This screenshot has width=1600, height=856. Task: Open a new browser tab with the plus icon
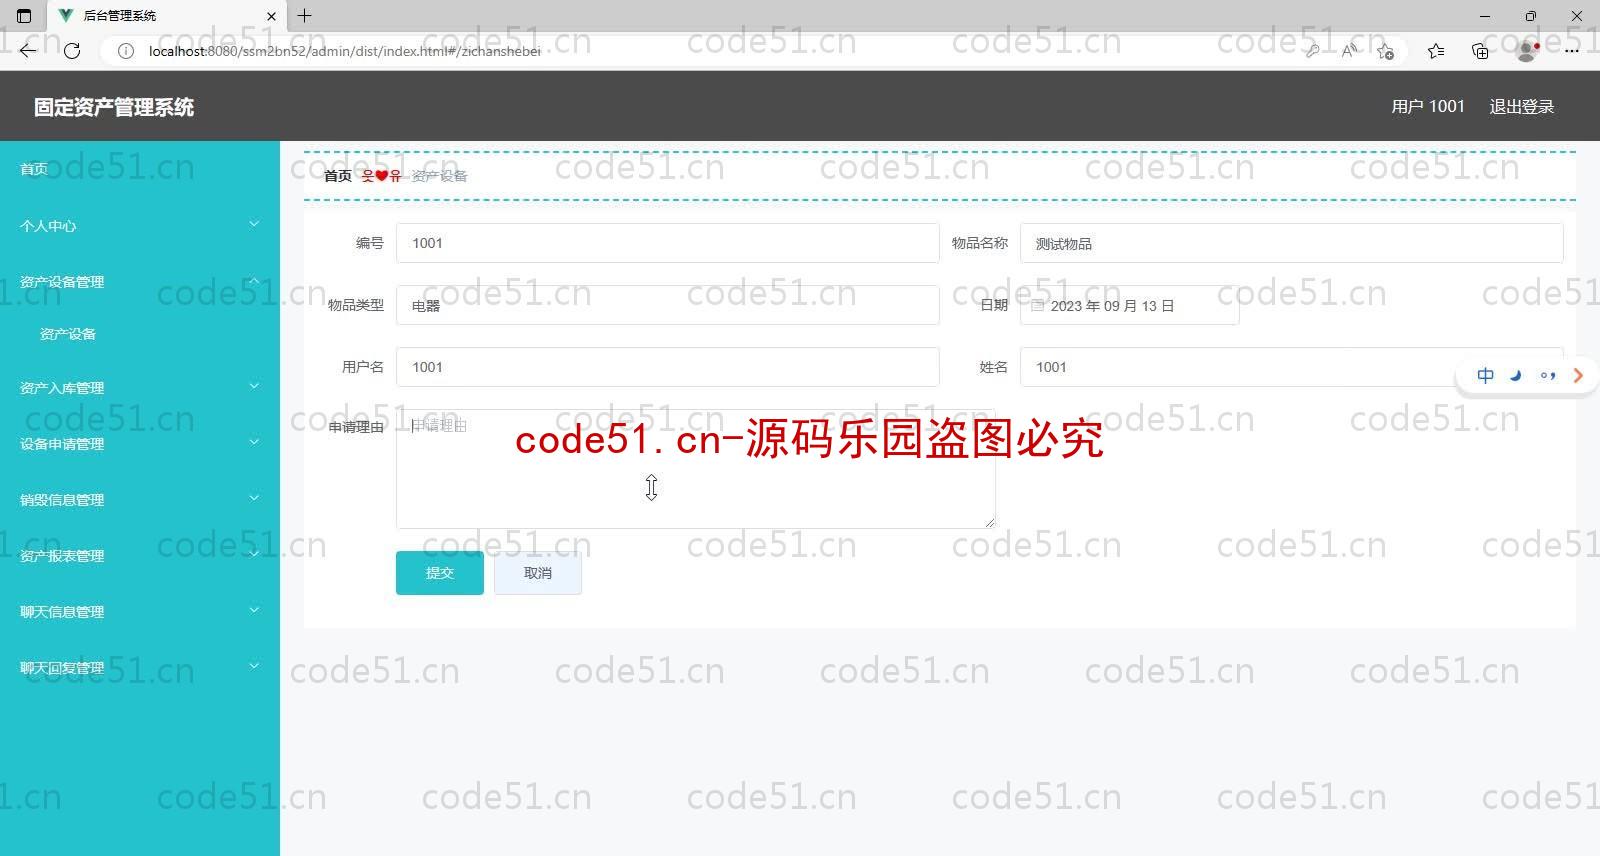coord(305,16)
